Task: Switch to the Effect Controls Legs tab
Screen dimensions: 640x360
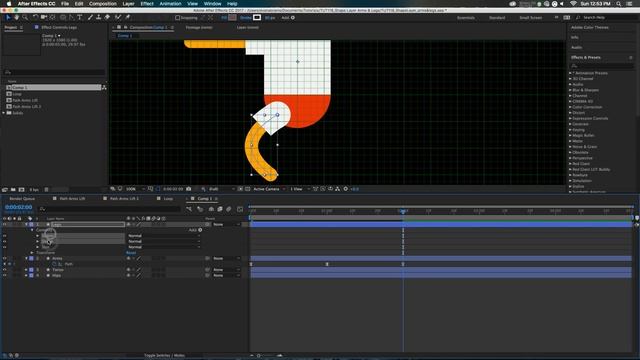Action: point(59,27)
